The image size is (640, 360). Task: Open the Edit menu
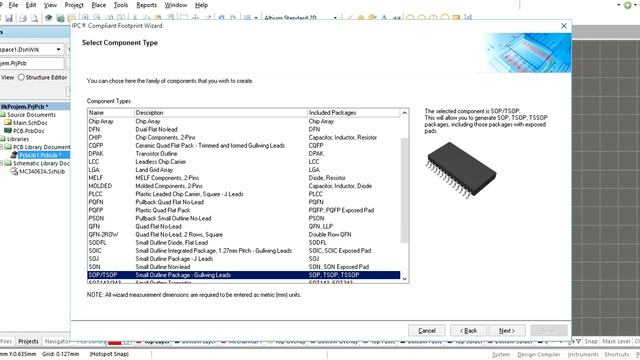pyautogui.click(x=31, y=5)
